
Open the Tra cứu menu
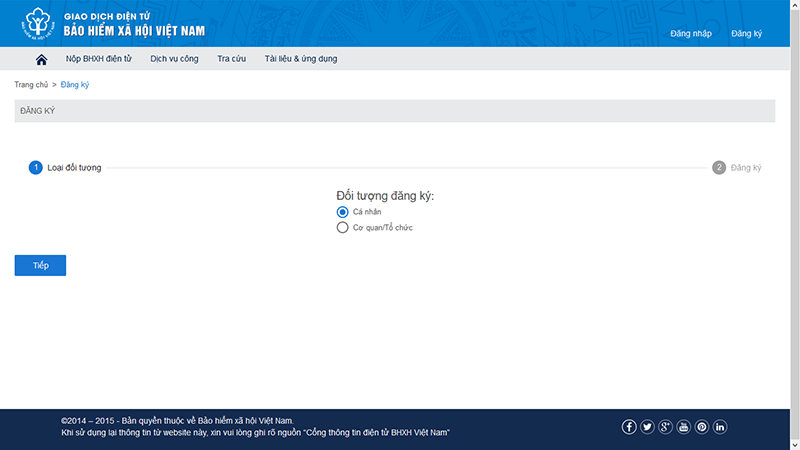pyautogui.click(x=231, y=59)
